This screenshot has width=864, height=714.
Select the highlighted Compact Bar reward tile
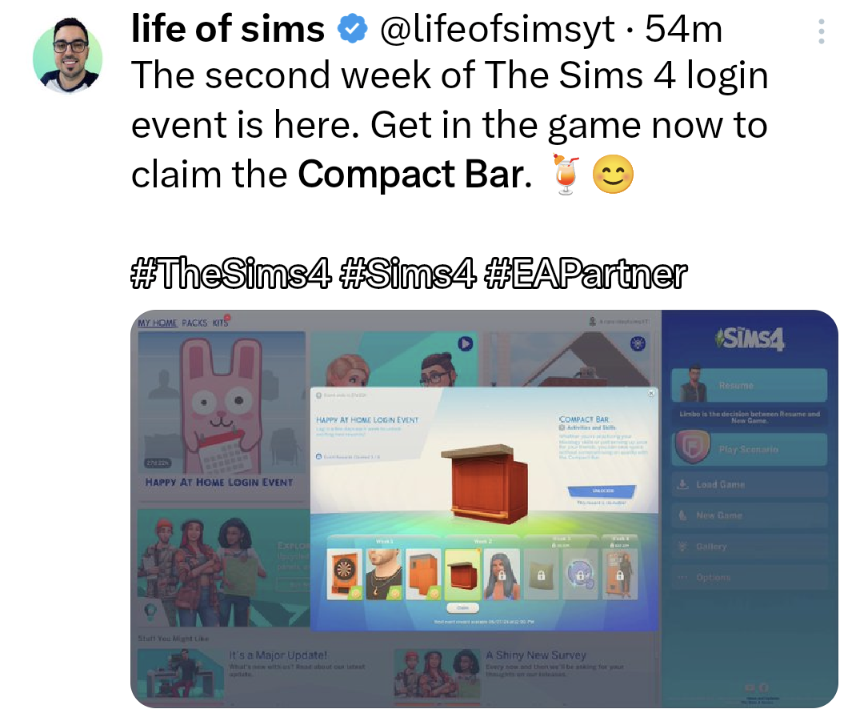coord(463,574)
